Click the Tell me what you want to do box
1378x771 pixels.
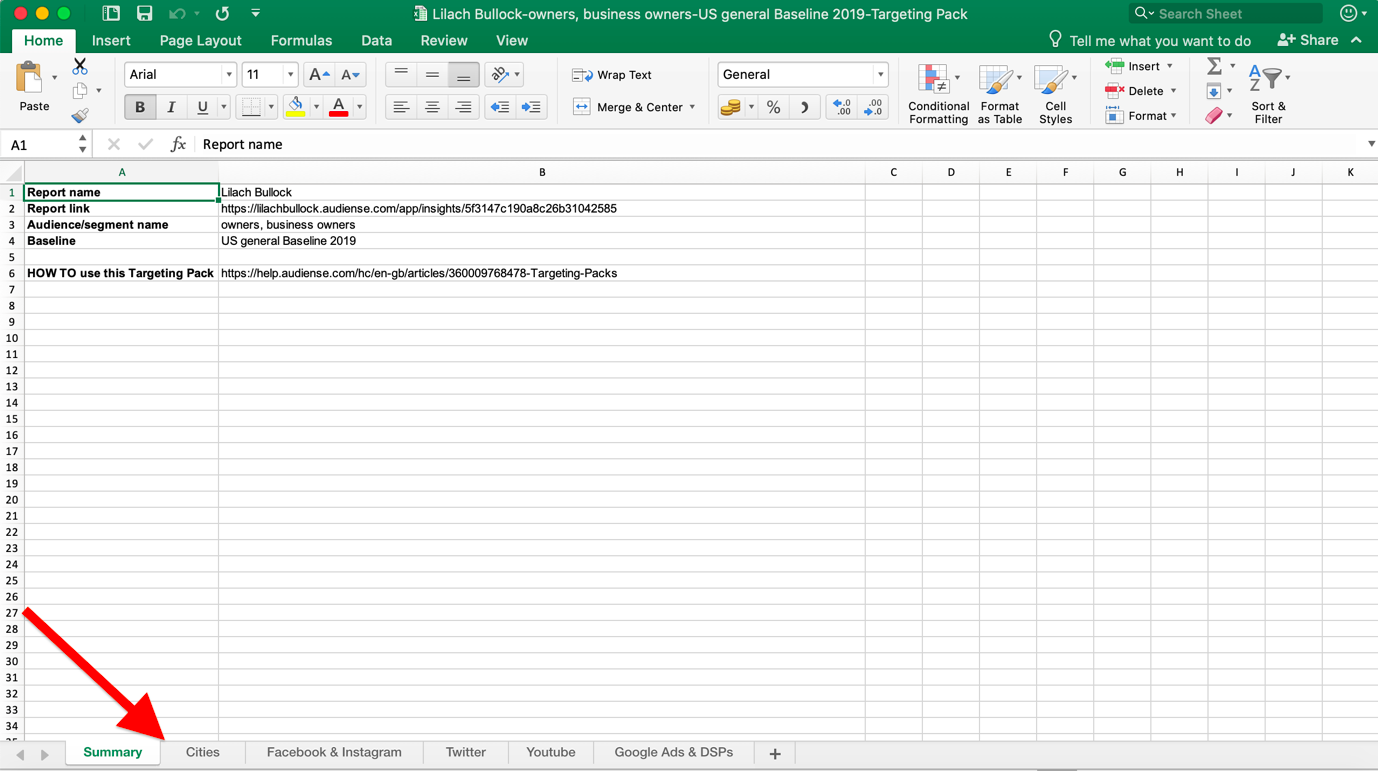pos(1150,41)
